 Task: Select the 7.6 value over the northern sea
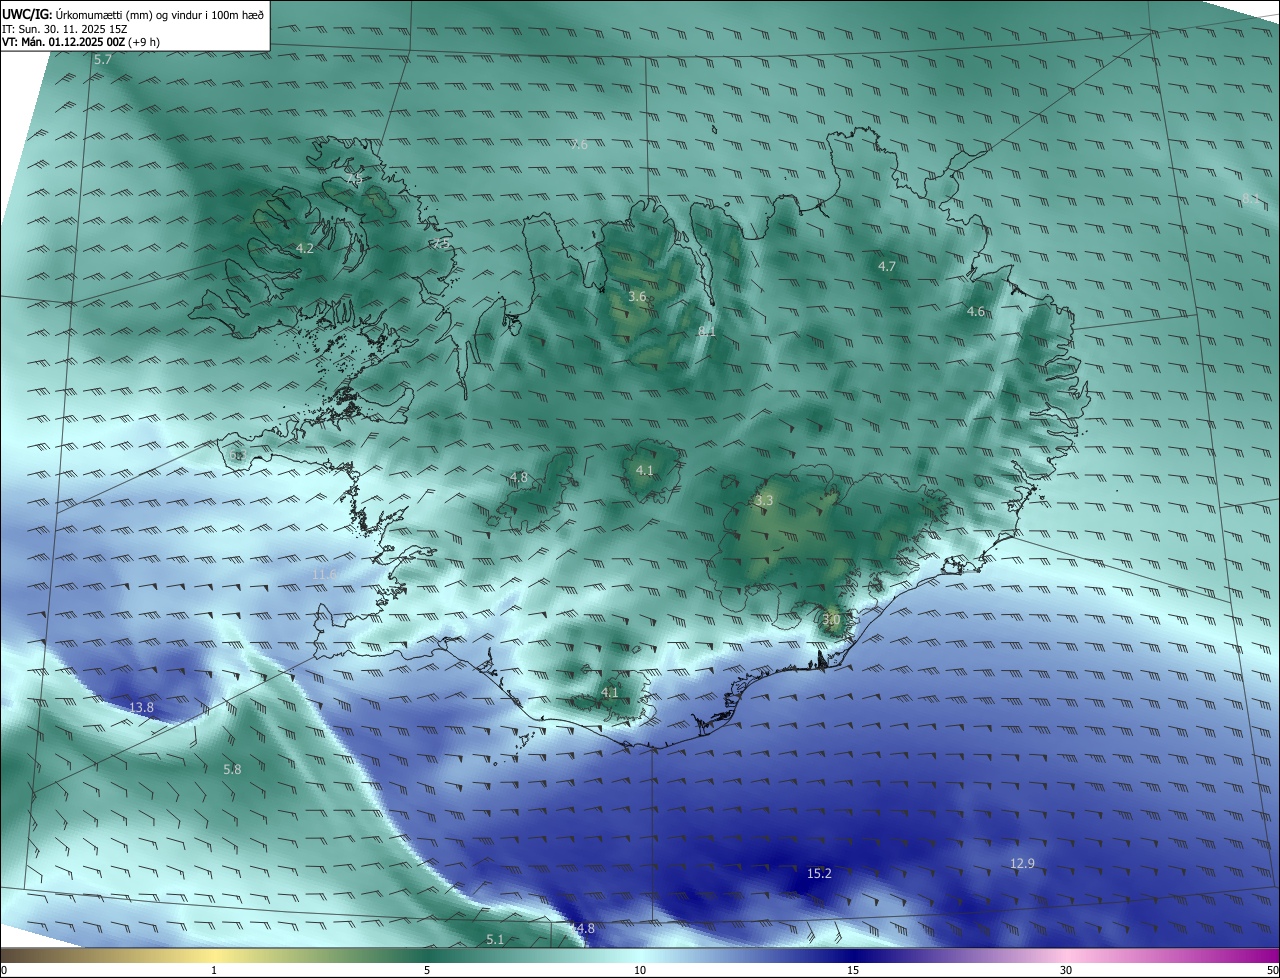coord(579,145)
